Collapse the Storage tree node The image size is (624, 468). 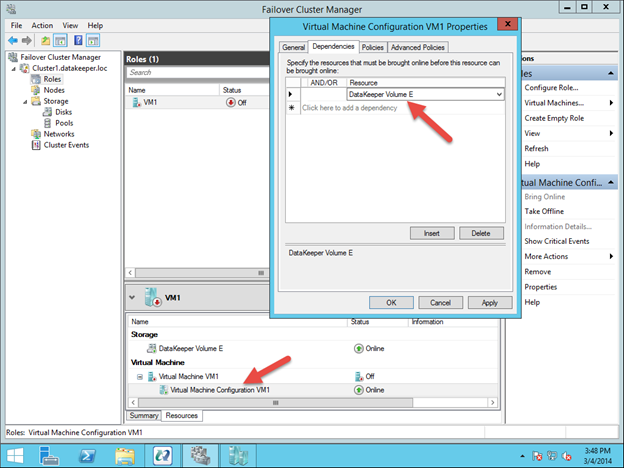point(24,101)
